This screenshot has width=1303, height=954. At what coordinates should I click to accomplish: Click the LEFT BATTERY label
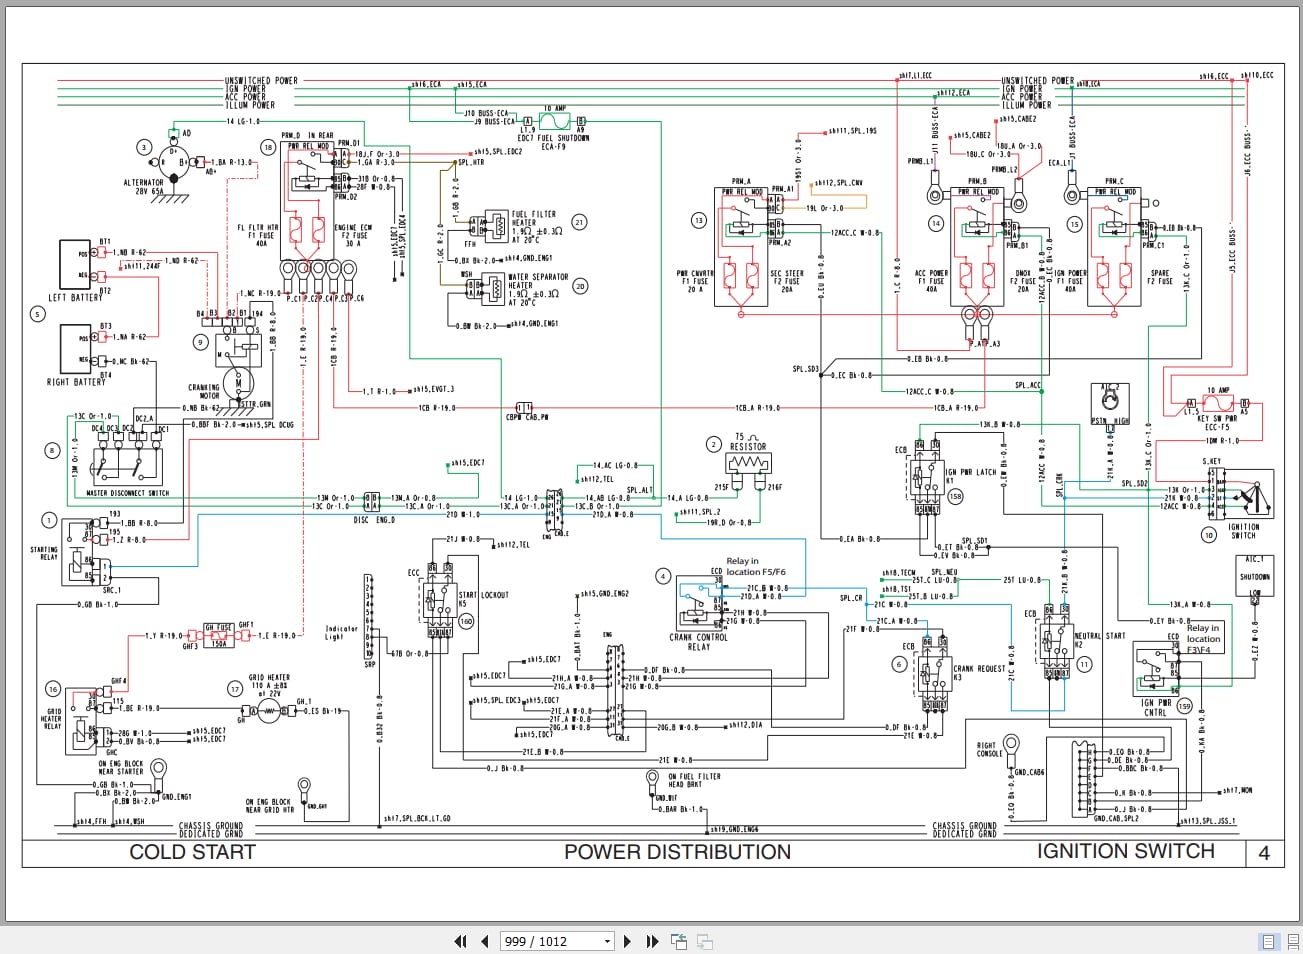point(75,298)
